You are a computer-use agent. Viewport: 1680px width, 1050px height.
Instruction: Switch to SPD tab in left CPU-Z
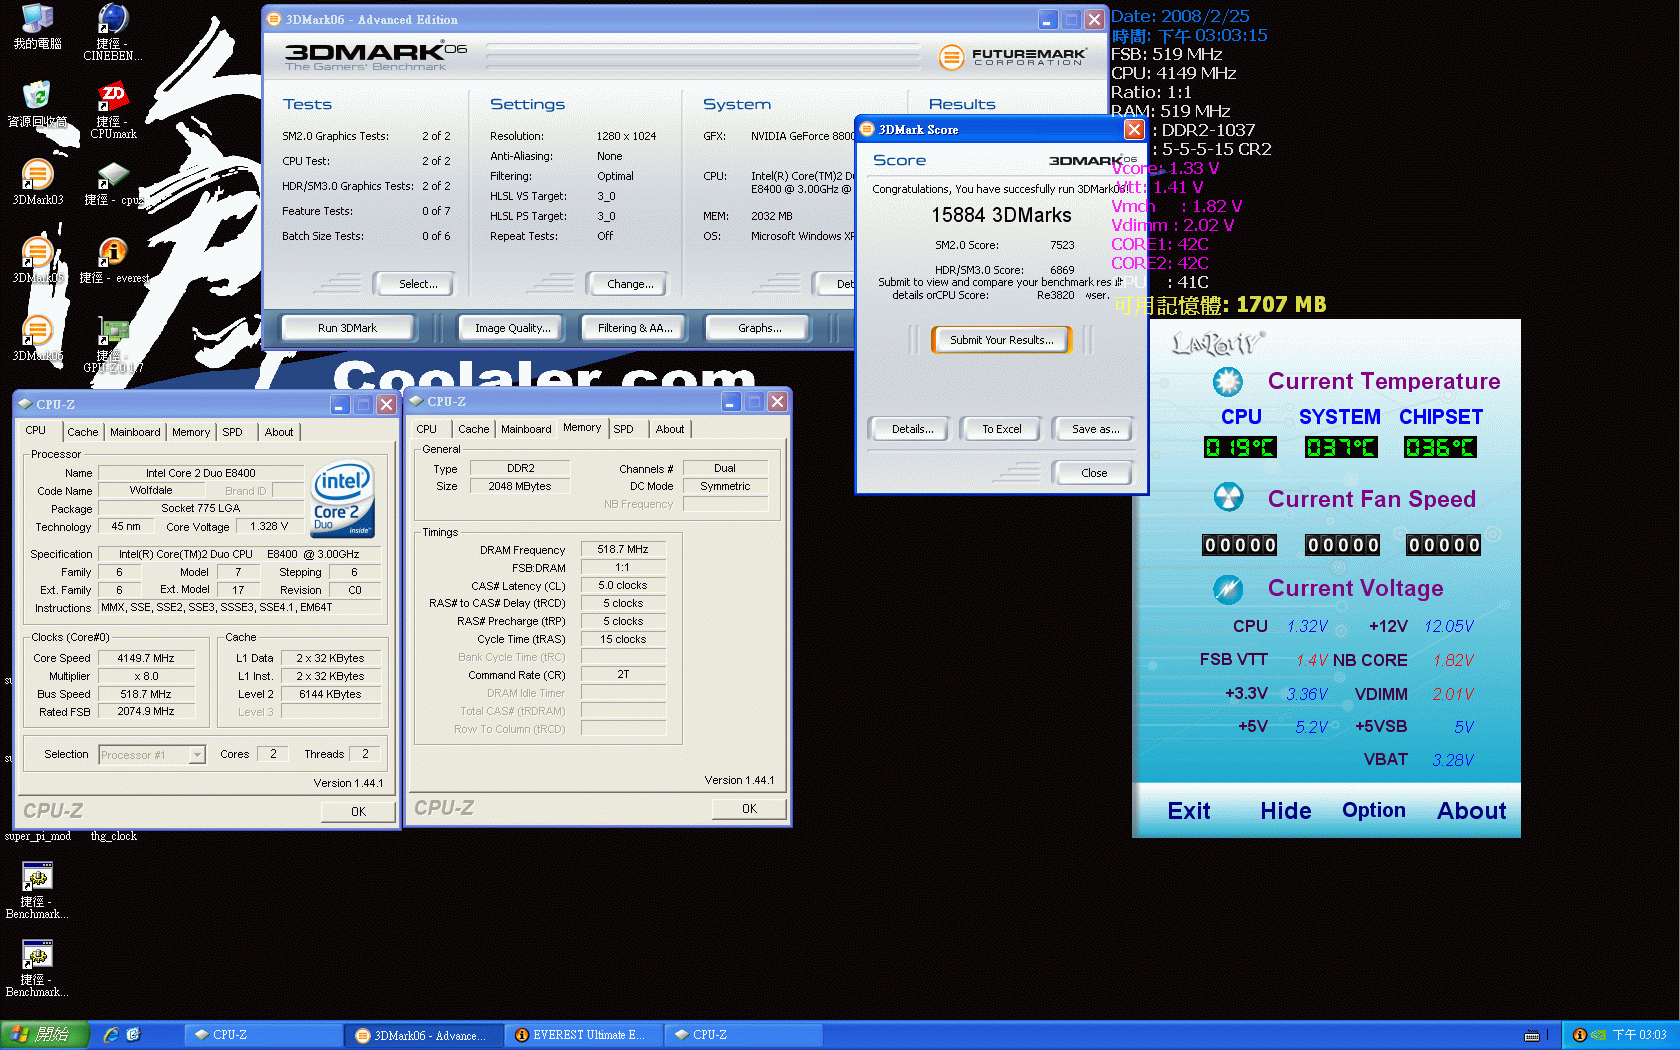point(232,432)
